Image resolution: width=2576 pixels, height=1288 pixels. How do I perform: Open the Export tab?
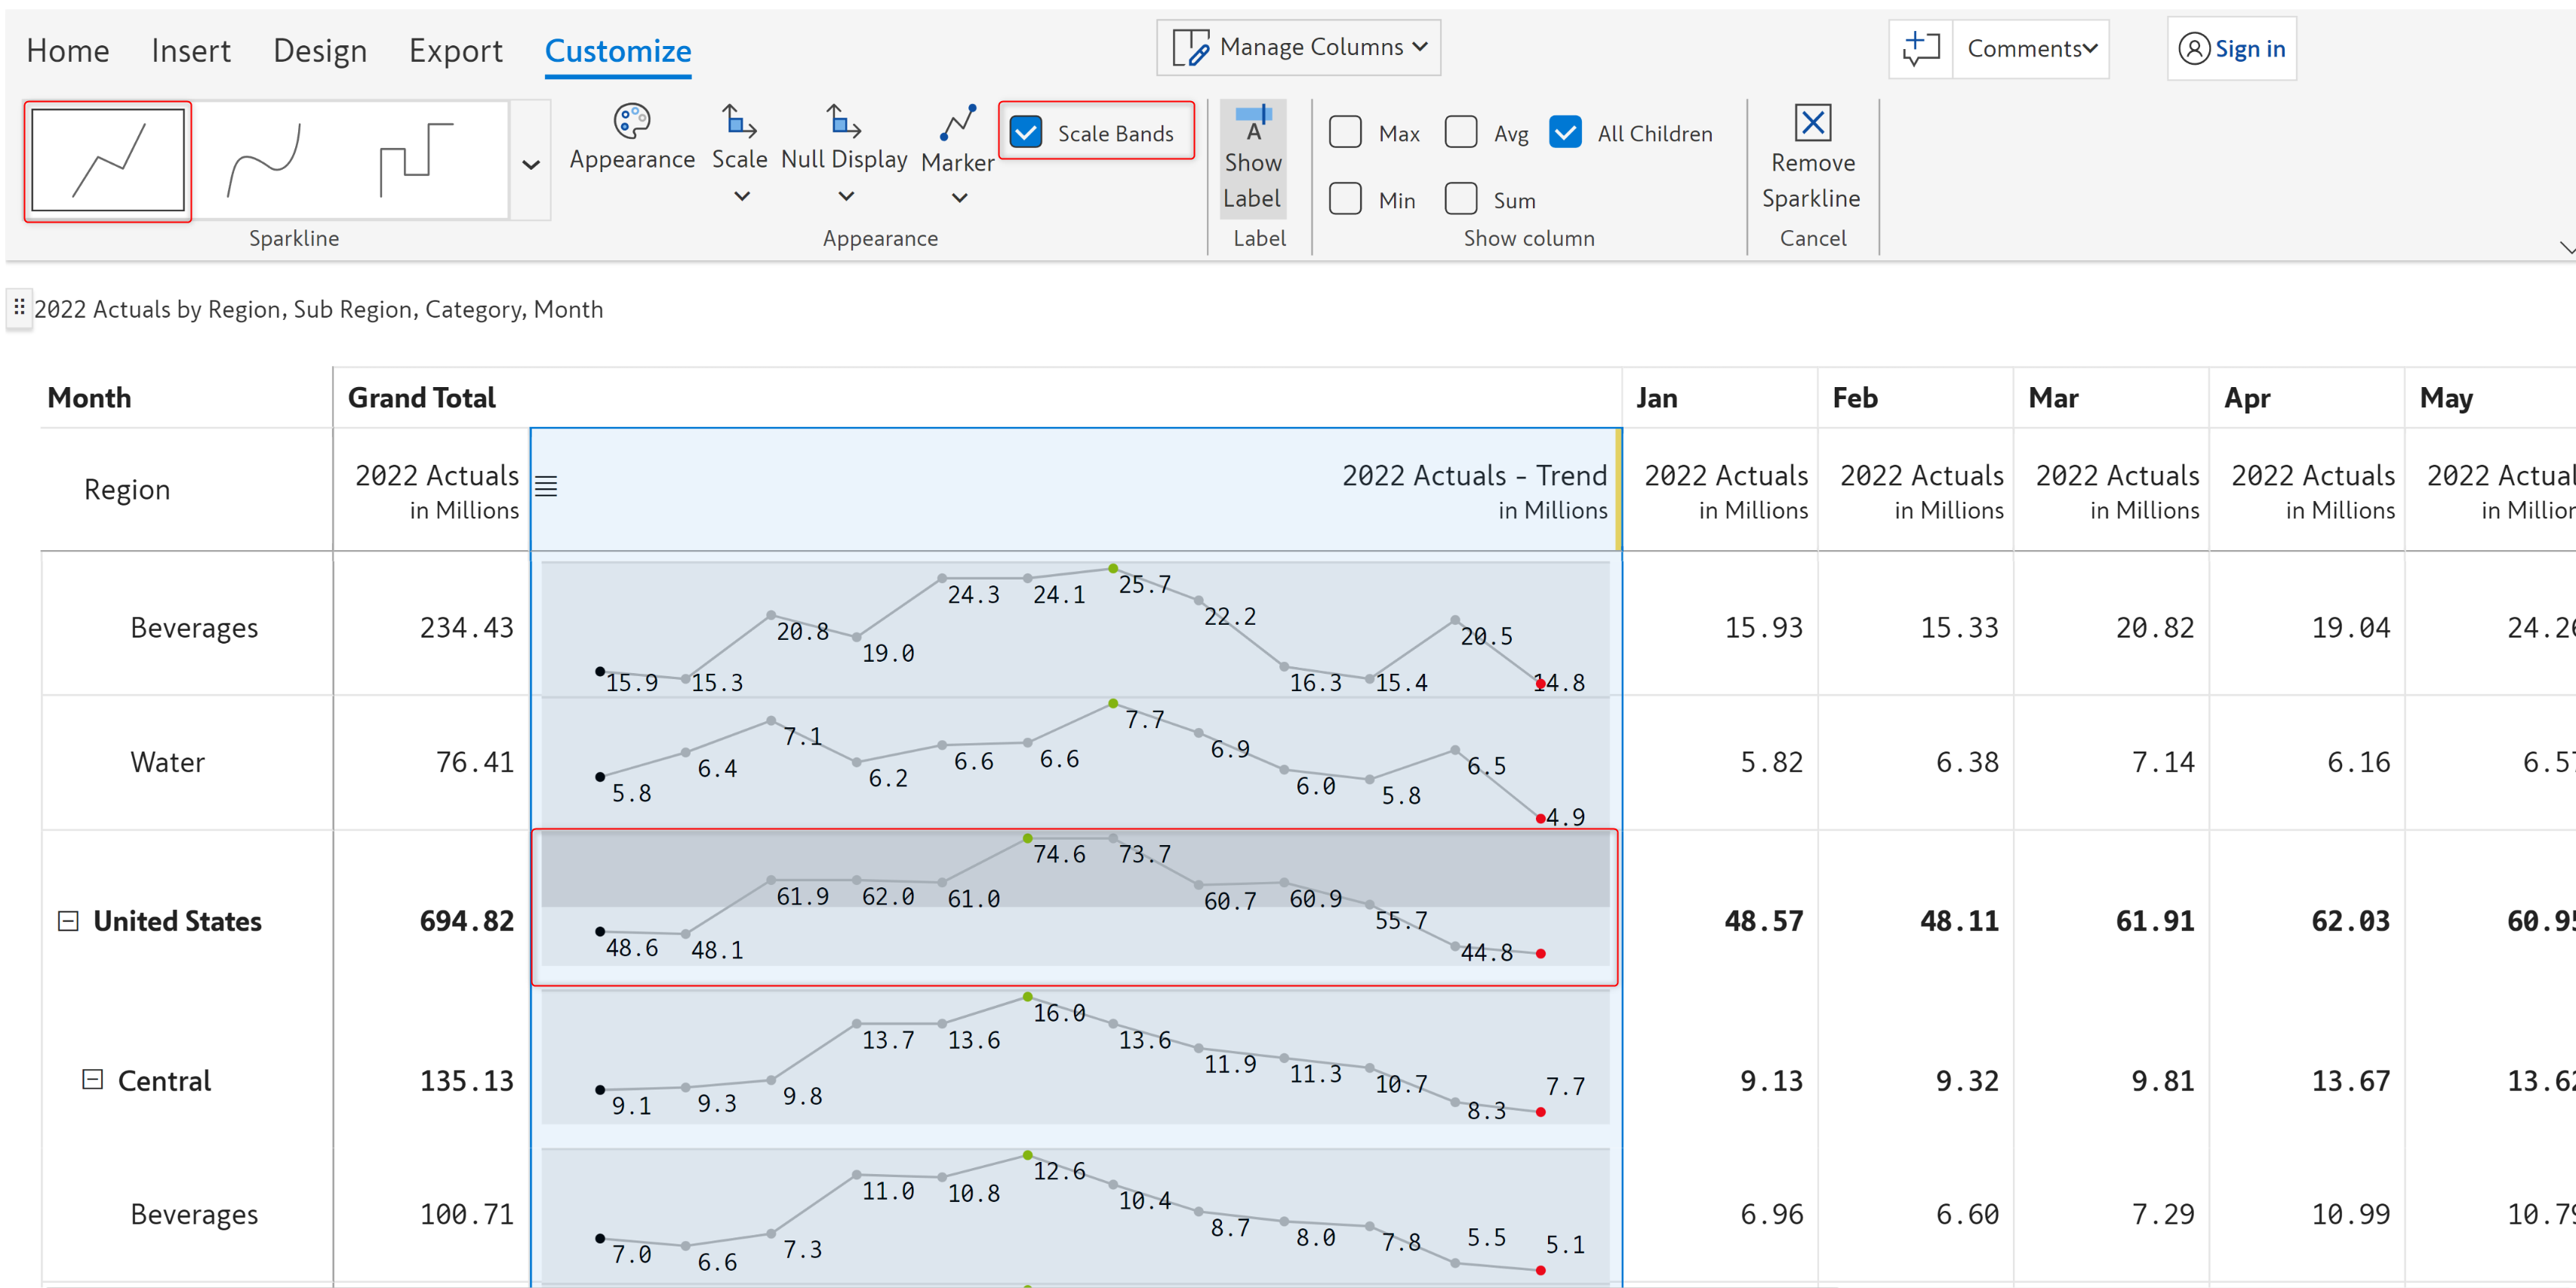point(455,50)
